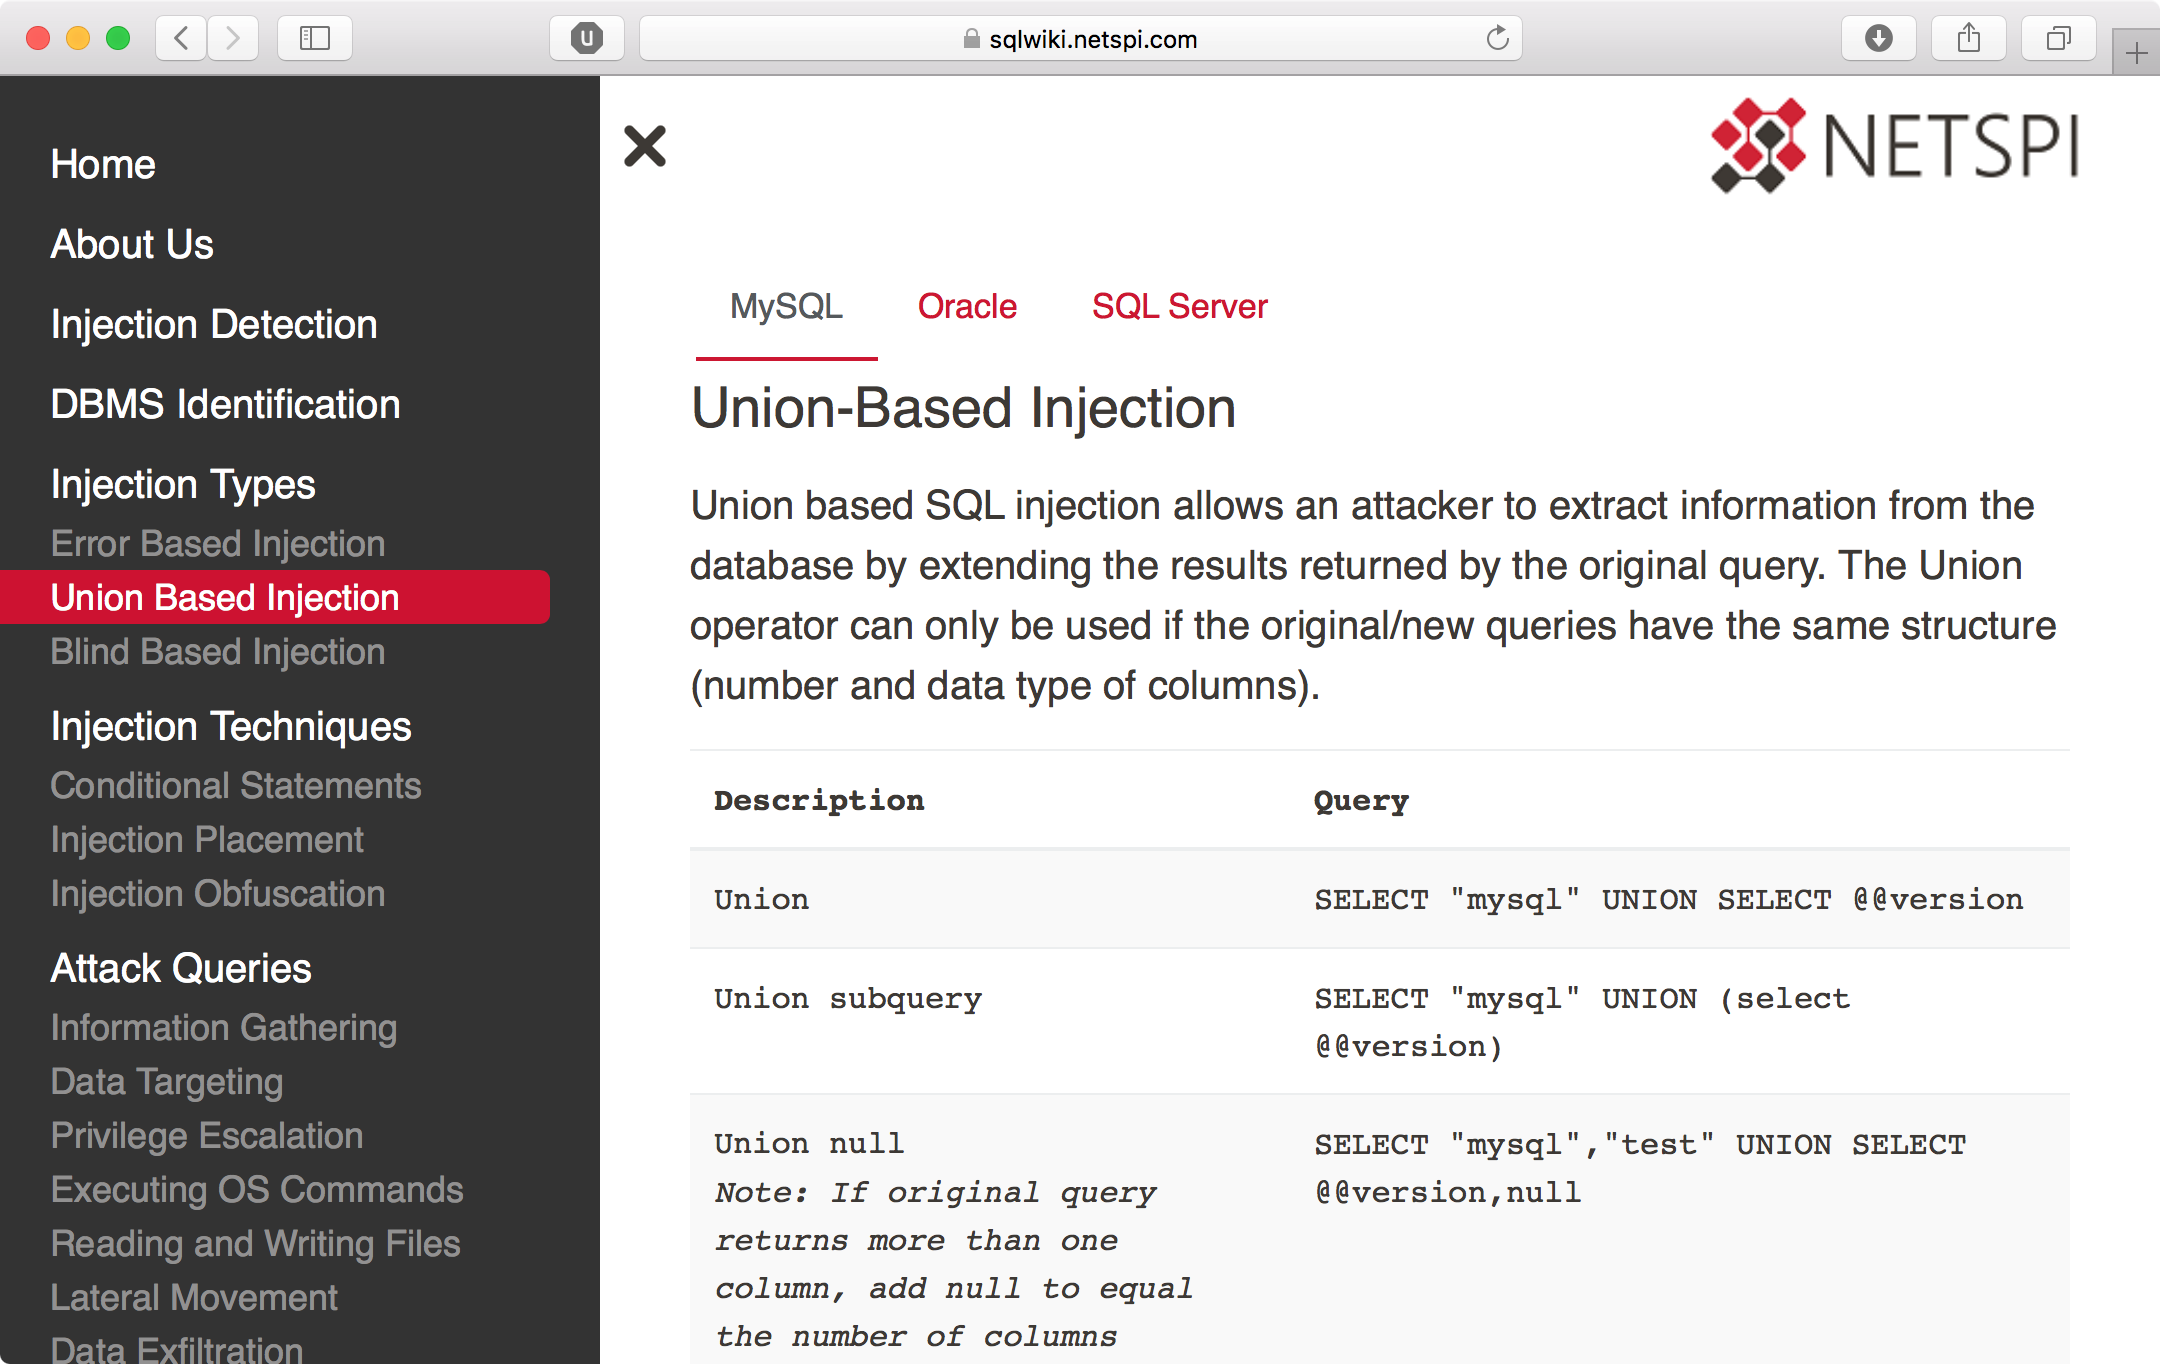Open the Injection Types section
Image resolution: width=2160 pixels, height=1364 pixels.
click(x=183, y=484)
